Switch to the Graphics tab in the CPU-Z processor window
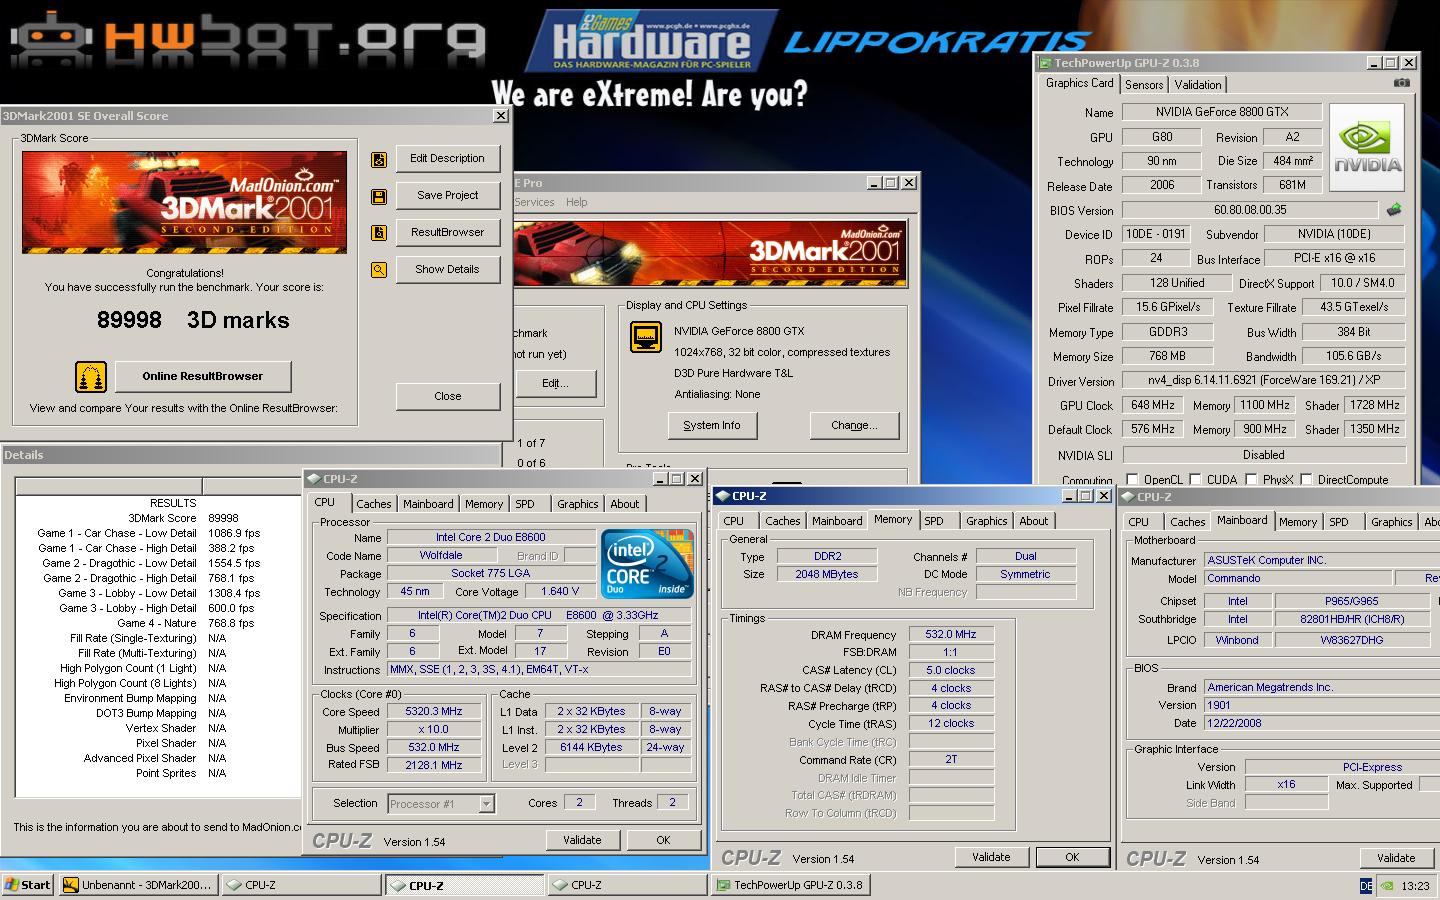This screenshot has width=1440, height=900. 578,504
